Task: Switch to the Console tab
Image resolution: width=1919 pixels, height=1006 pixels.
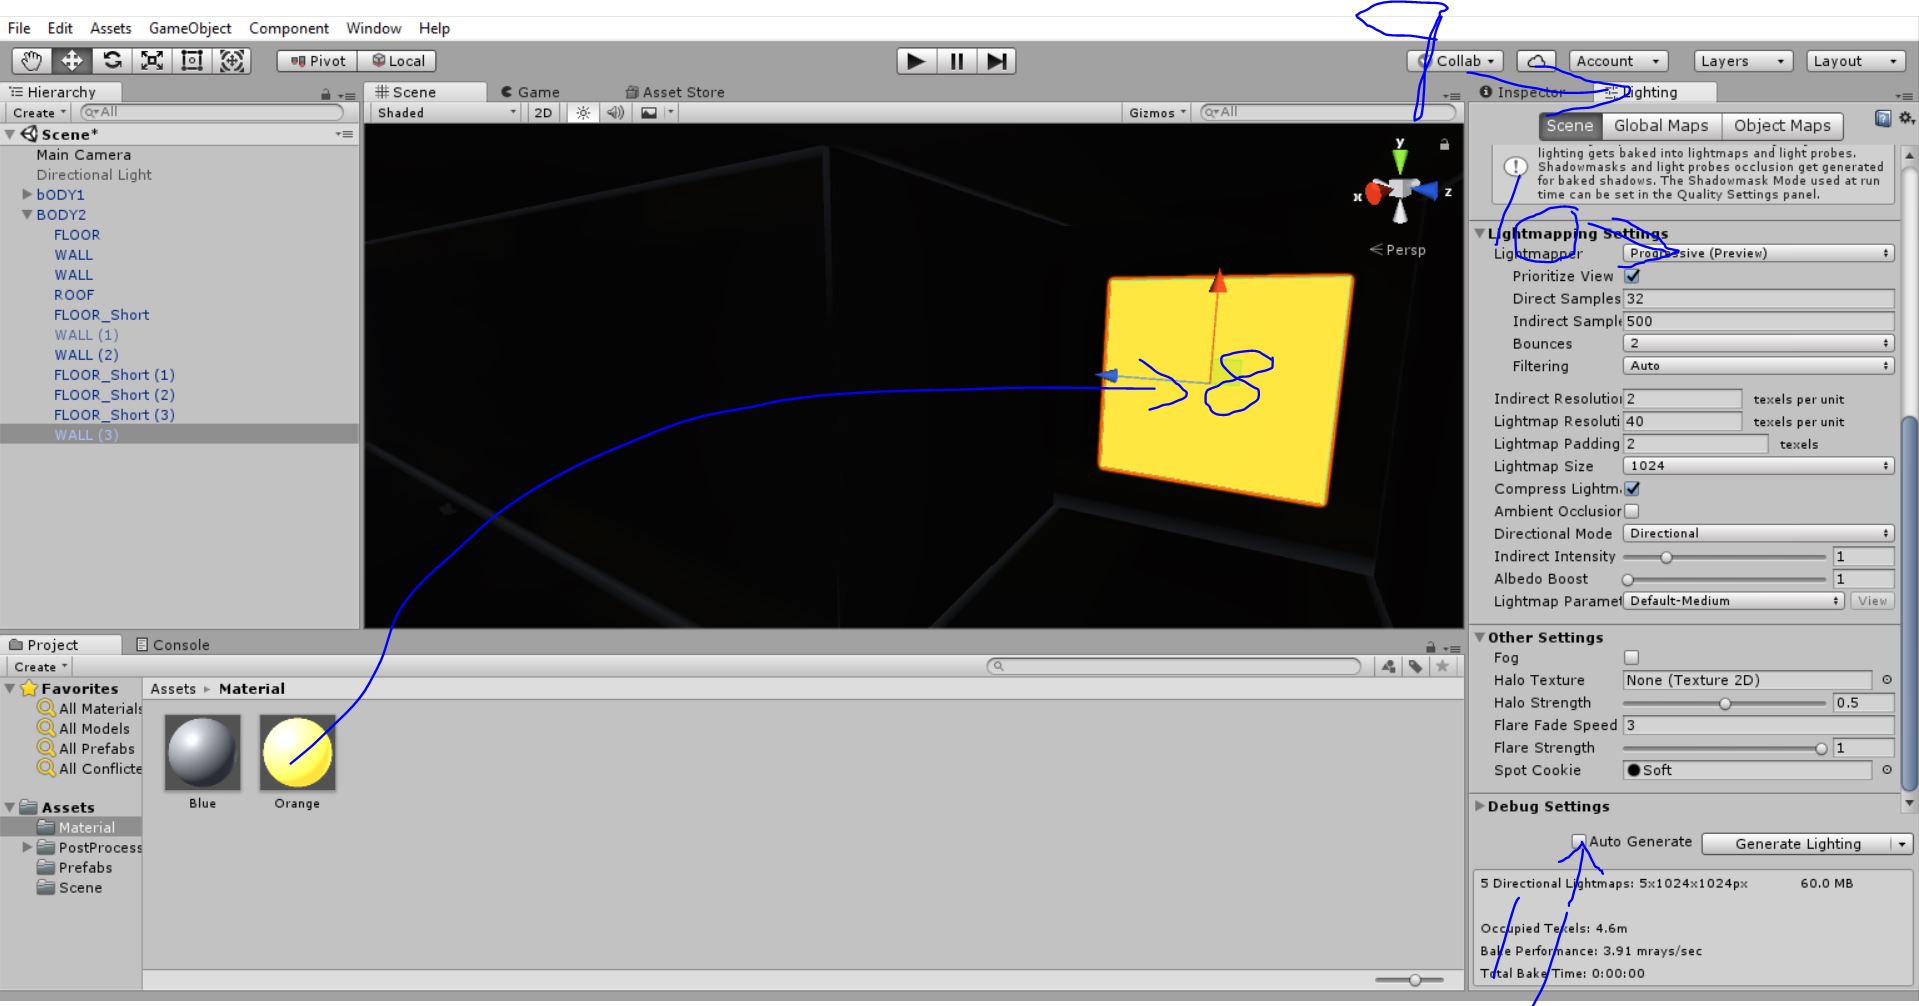Action: tap(172, 645)
